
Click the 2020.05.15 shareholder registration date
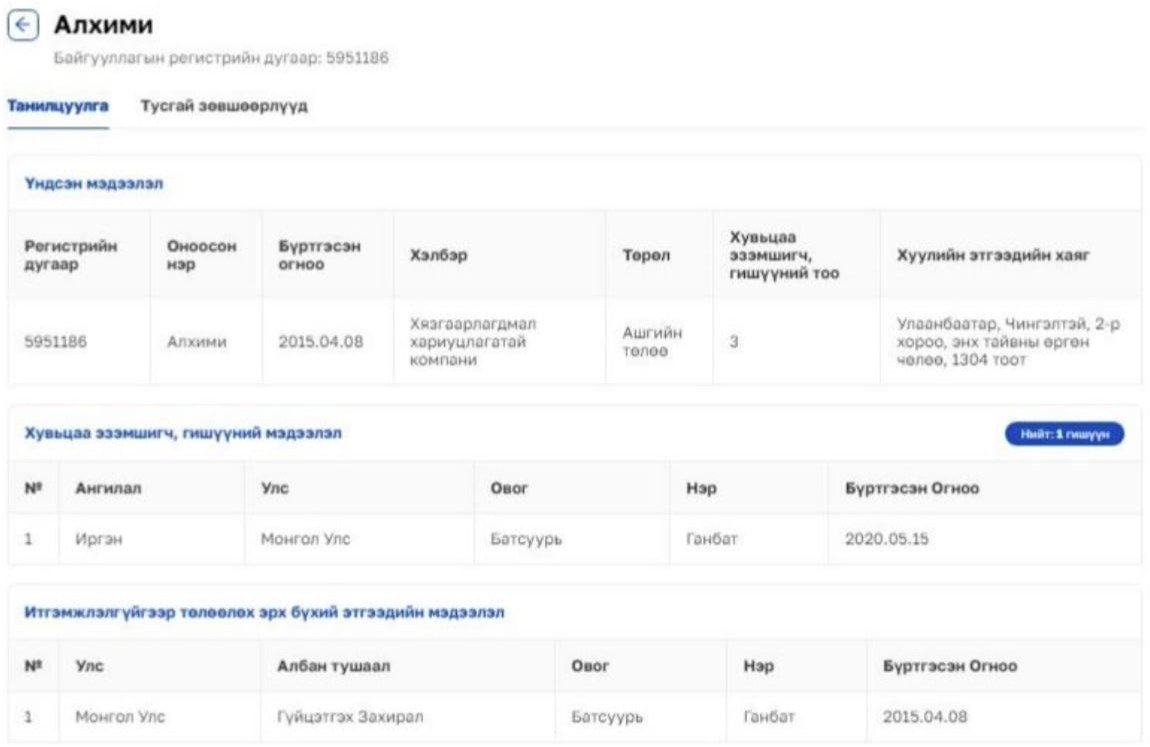pos(886,539)
